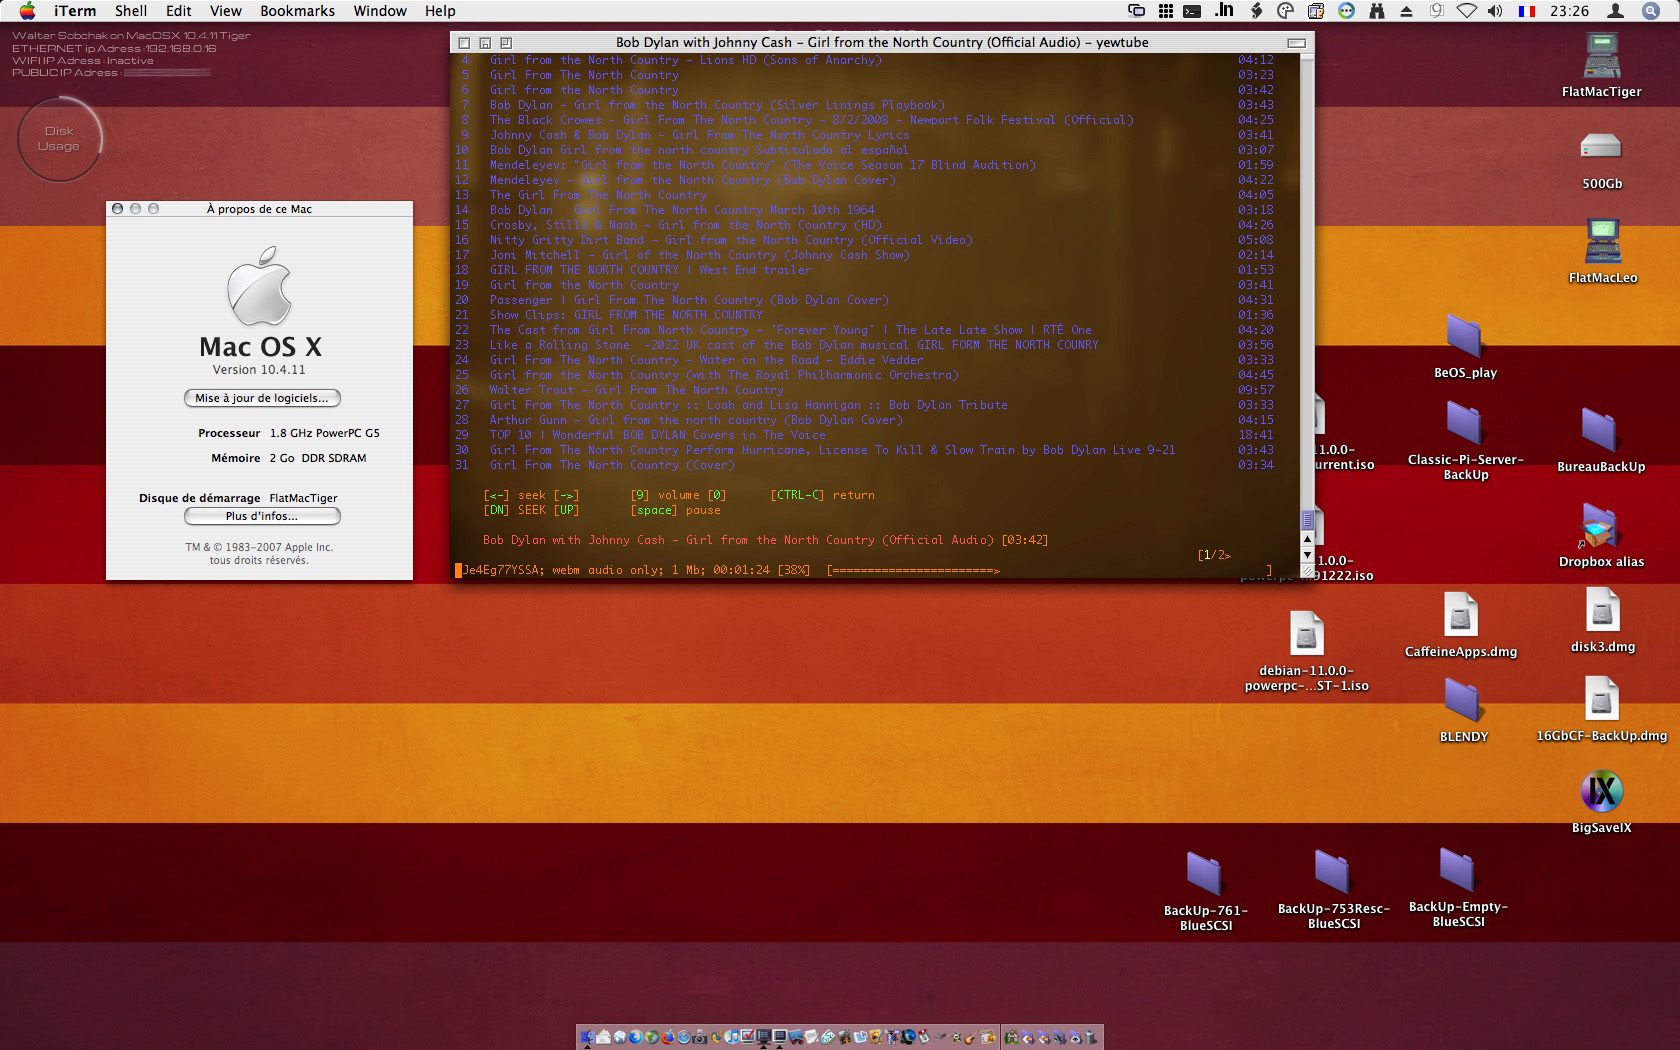Viewport: 1680px width, 1050px height.
Task: Click the Spotlight search icon
Action: pos(1651,11)
